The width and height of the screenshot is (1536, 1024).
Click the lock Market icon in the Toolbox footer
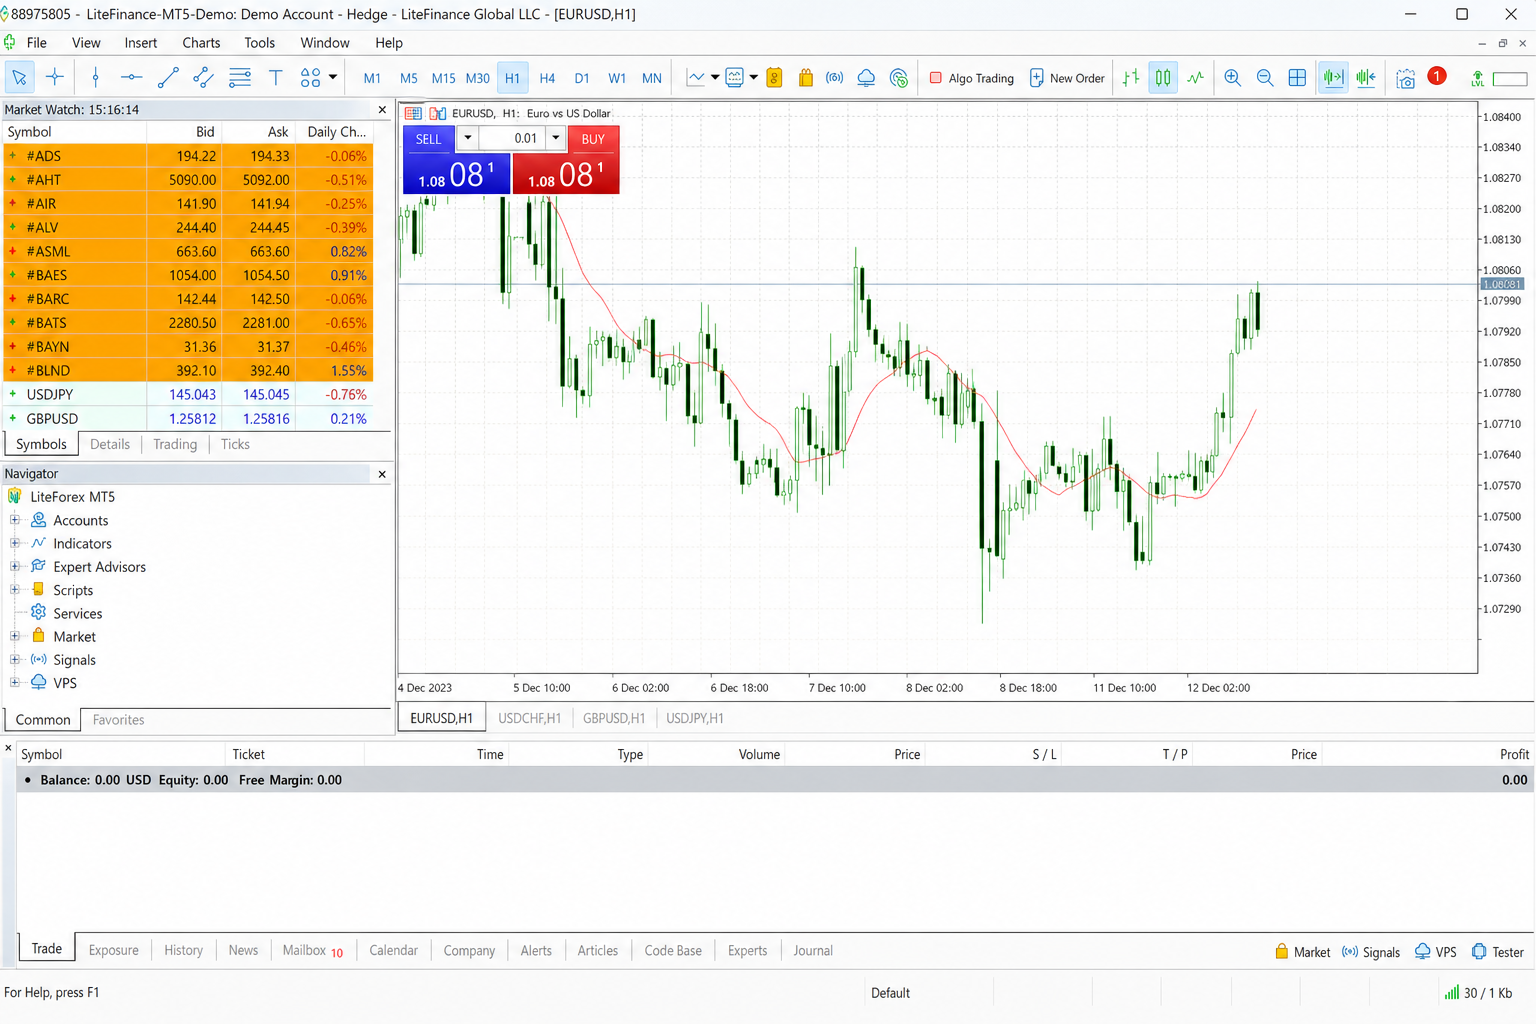point(1281,951)
